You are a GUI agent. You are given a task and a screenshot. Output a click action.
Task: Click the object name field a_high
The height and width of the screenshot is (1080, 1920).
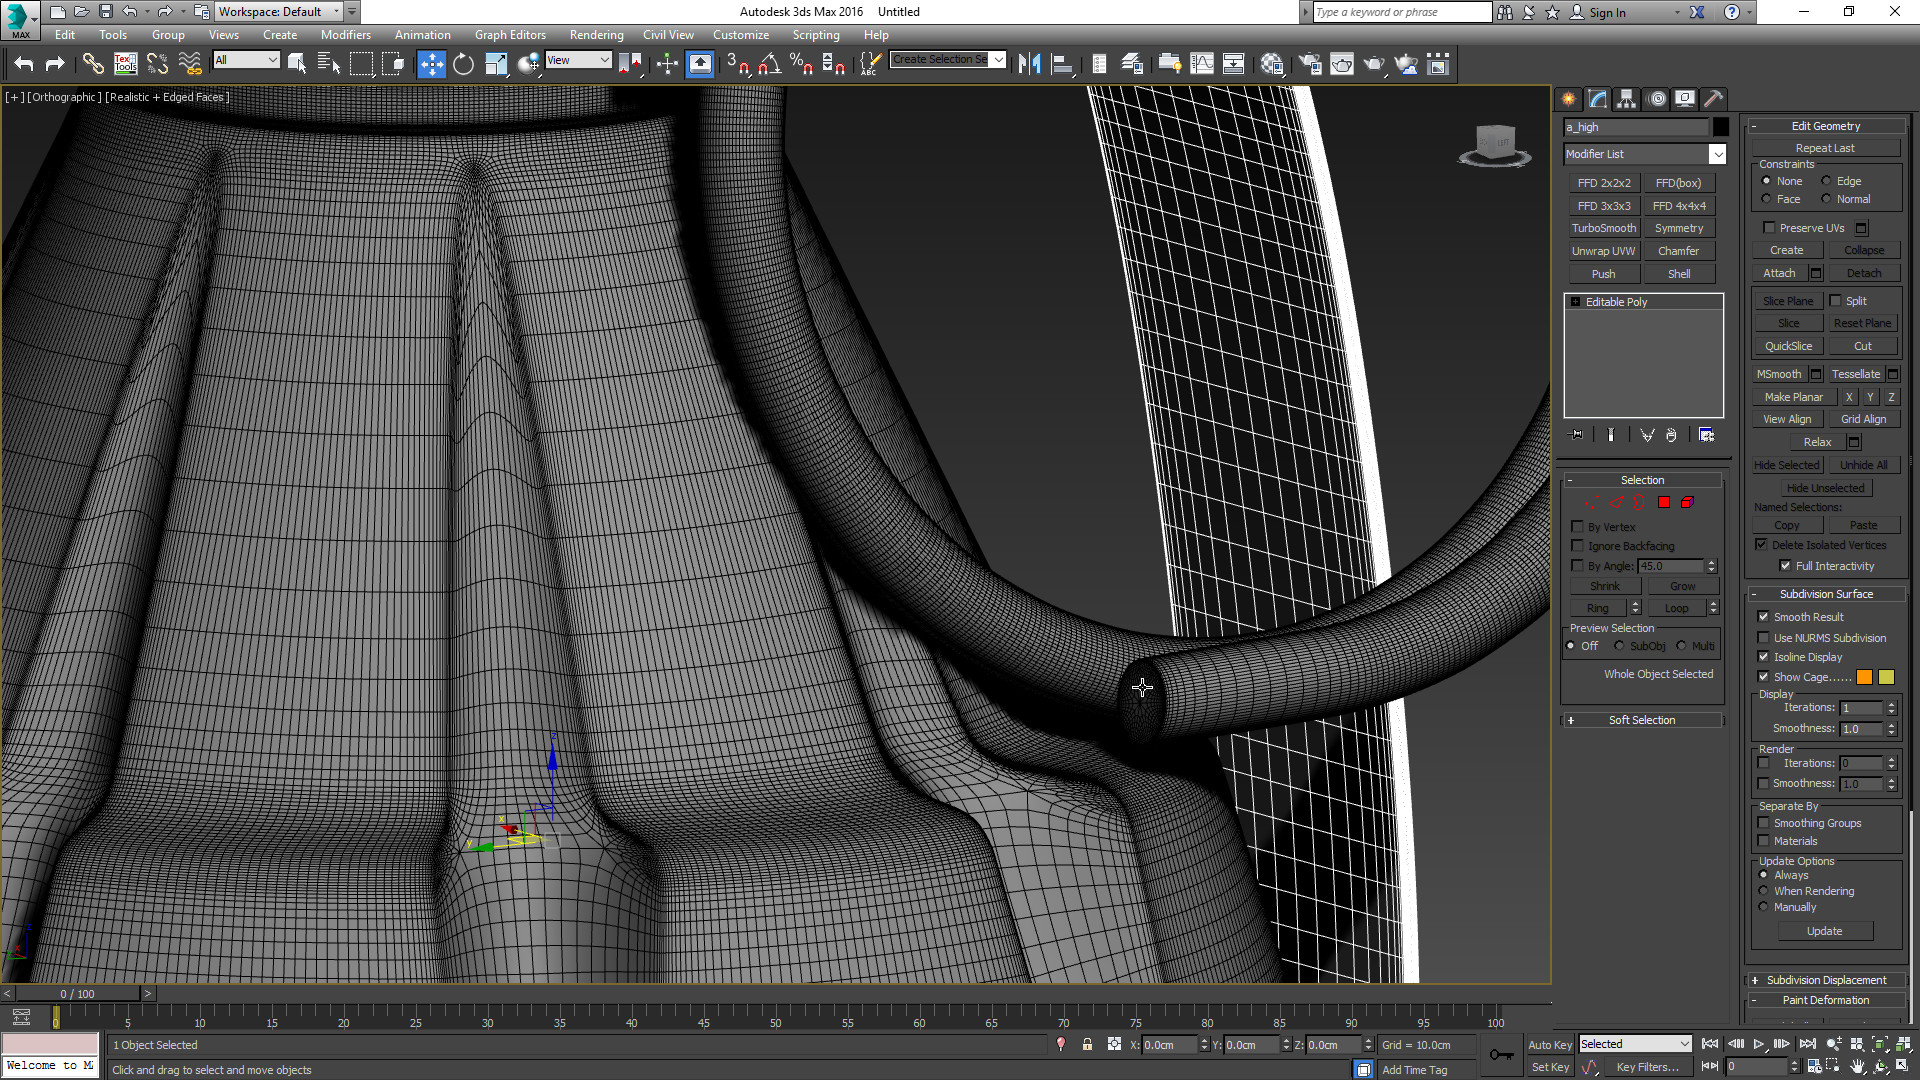click(1636, 127)
